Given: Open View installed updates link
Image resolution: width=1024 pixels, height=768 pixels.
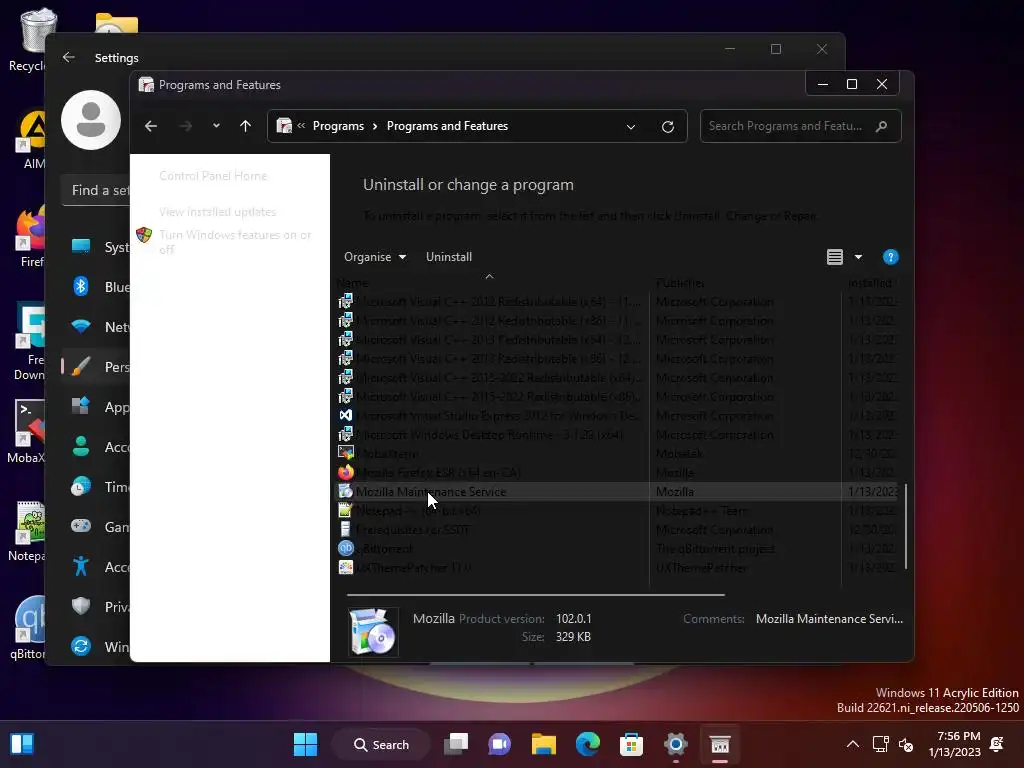Looking at the screenshot, I should [x=217, y=212].
